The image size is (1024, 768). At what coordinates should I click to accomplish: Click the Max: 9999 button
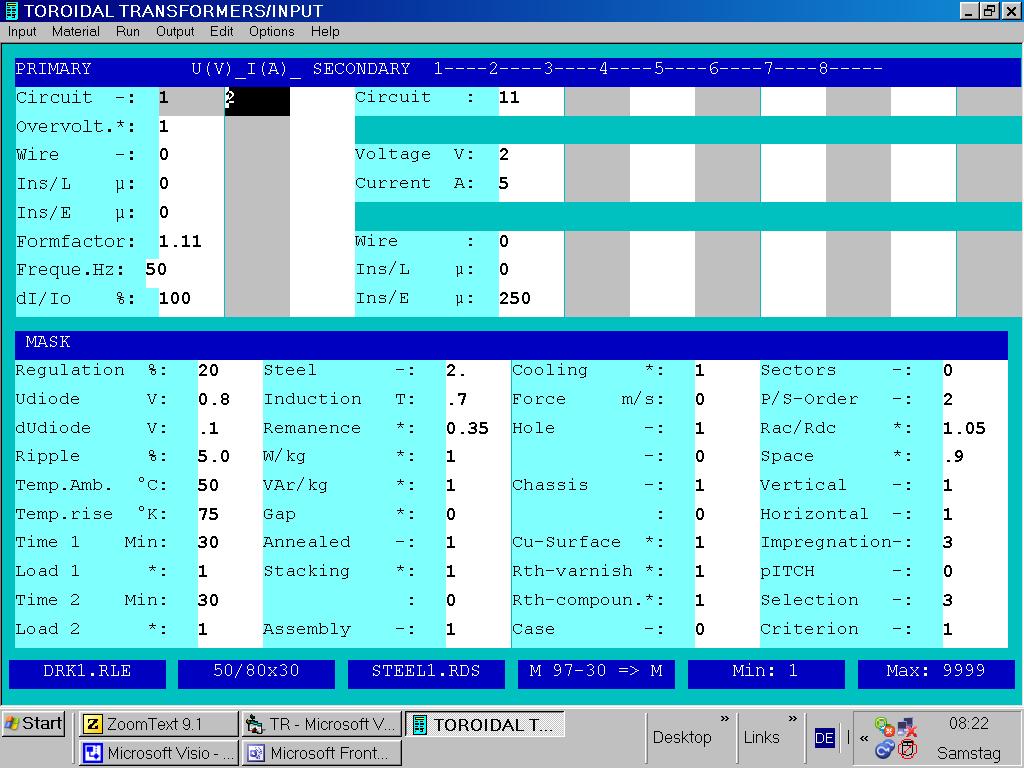coord(936,673)
